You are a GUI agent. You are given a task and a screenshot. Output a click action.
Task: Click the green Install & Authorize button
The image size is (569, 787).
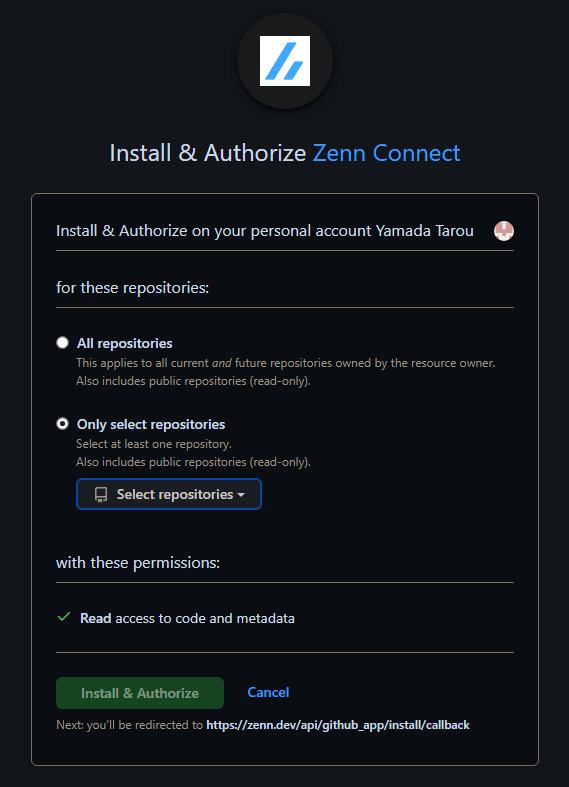point(140,693)
